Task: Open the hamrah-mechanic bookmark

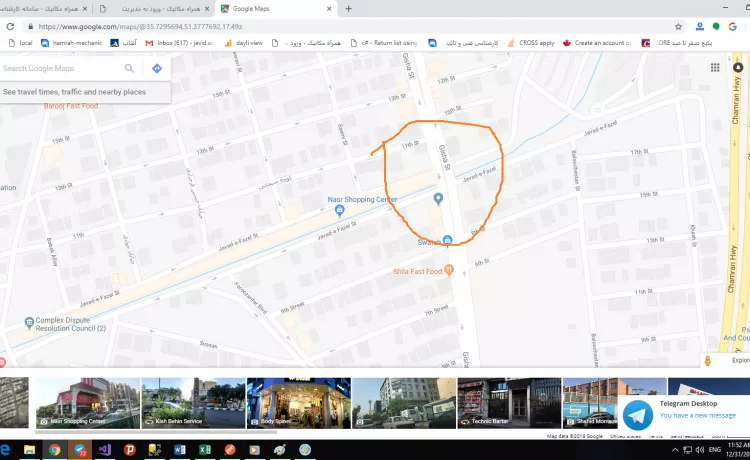Action: (72, 43)
